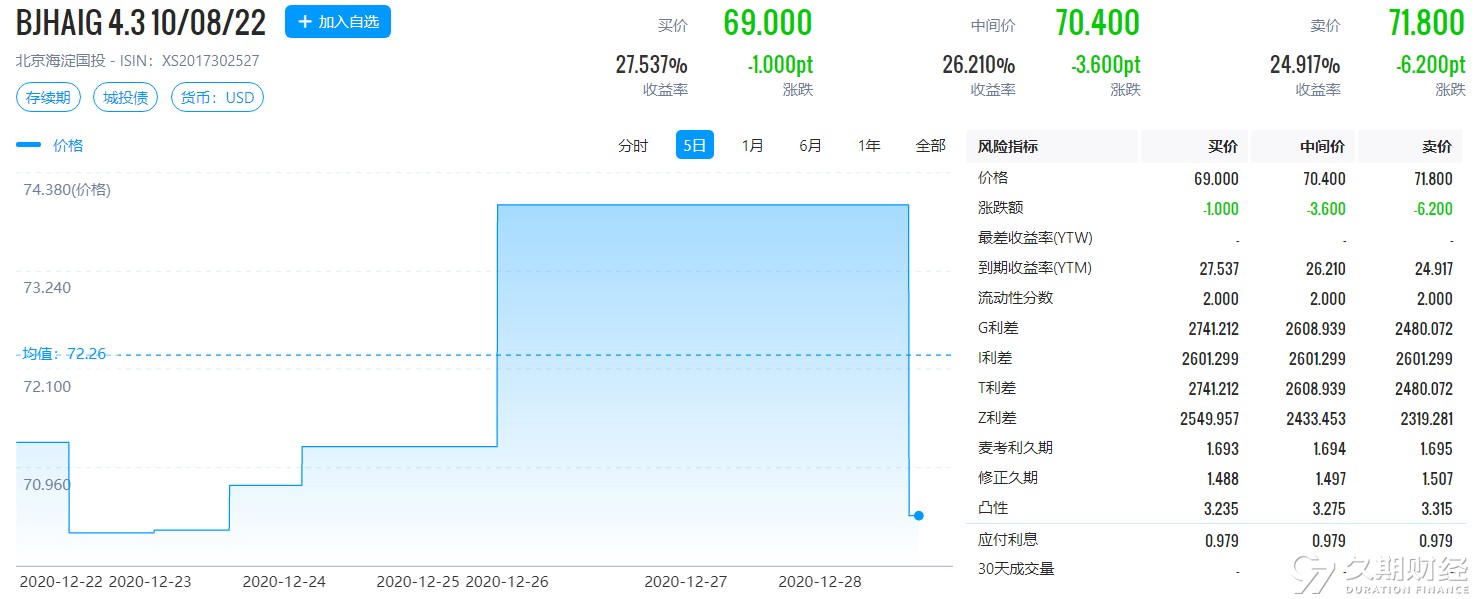Select the blue endpoint dot on the chart

(919, 516)
